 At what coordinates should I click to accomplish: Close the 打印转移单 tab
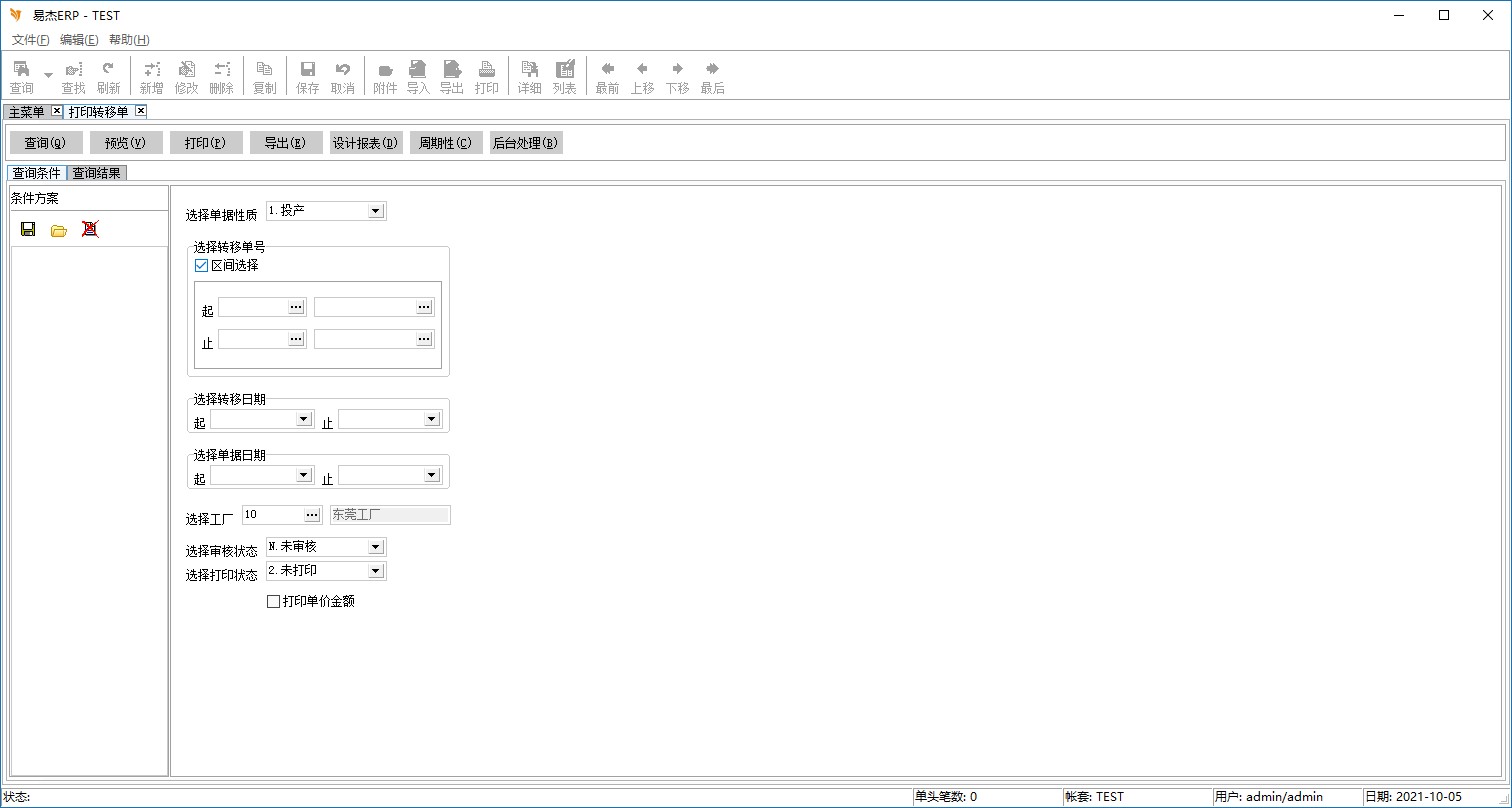[141, 111]
